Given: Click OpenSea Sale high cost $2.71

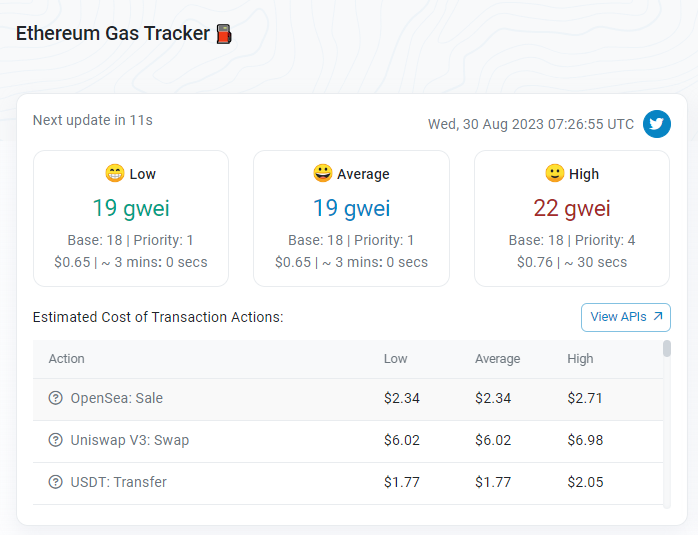Looking at the screenshot, I should (x=585, y=398).
